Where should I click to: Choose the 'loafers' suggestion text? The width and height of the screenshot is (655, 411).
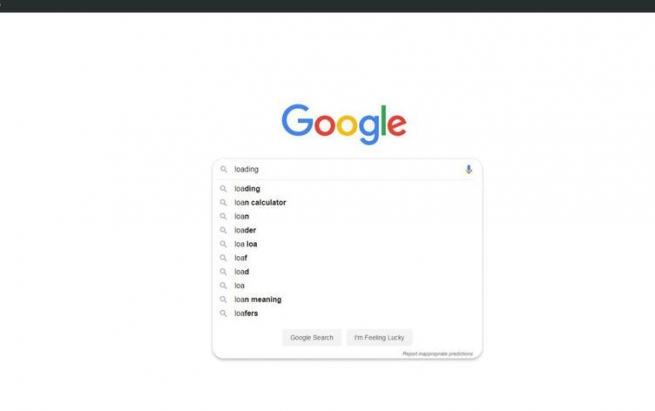(246, 313)
